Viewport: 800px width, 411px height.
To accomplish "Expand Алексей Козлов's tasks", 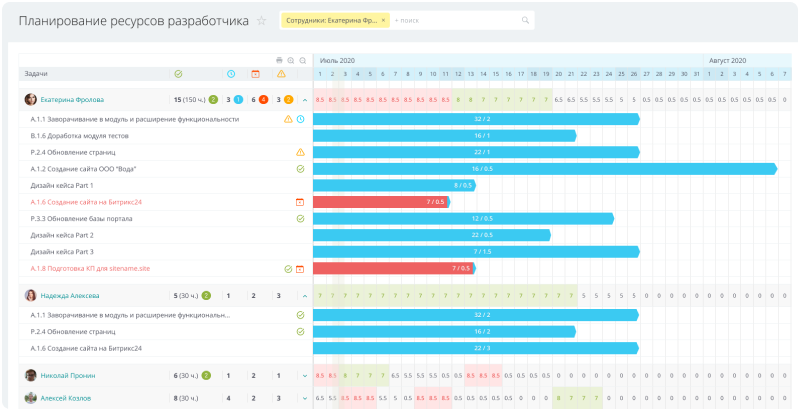I will coord(305,398).
